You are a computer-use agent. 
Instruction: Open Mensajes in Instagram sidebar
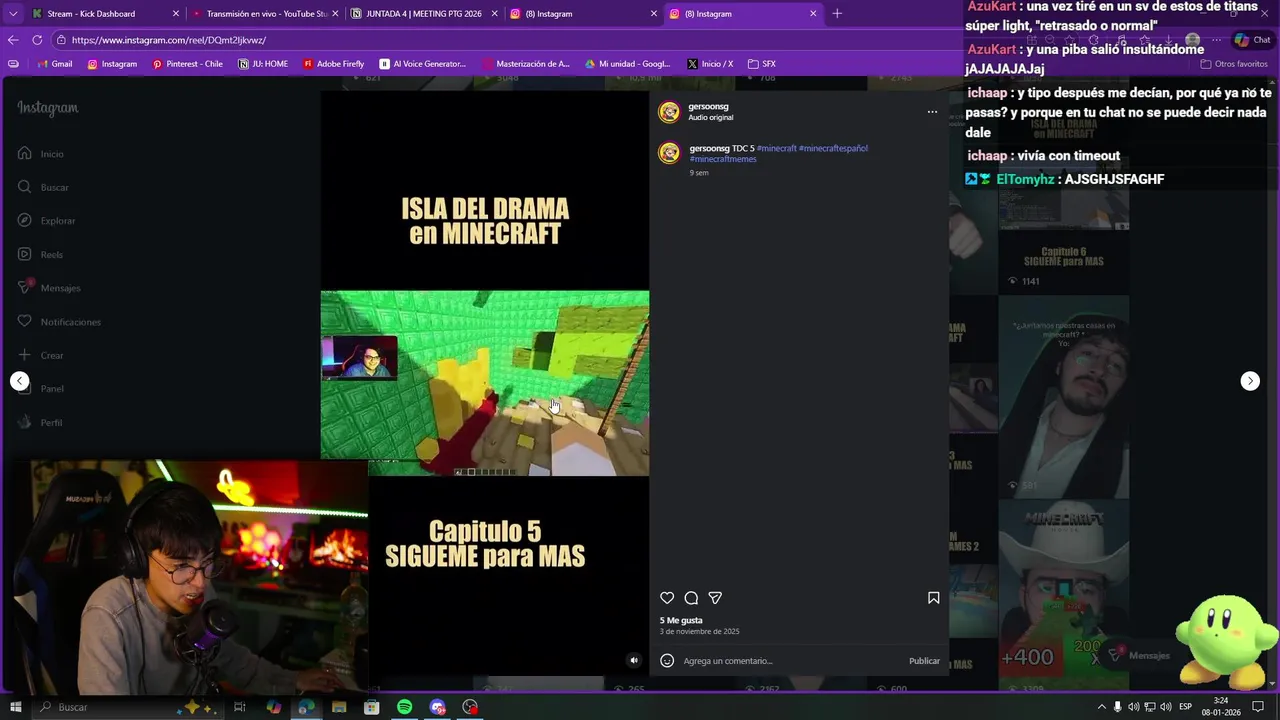click(48, 288)
